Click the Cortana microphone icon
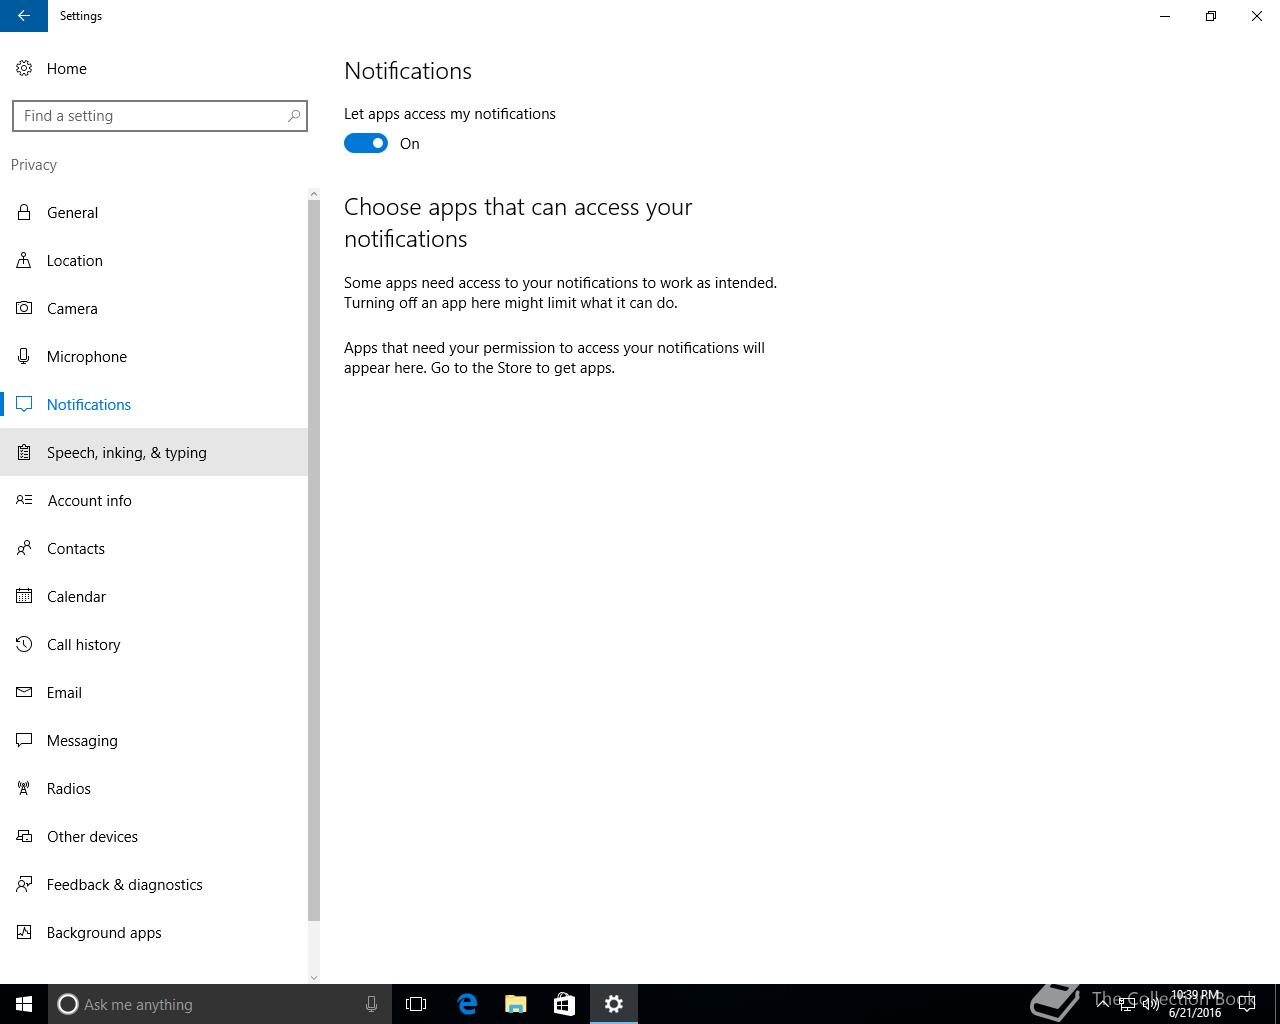 (x=371, y=1004)
